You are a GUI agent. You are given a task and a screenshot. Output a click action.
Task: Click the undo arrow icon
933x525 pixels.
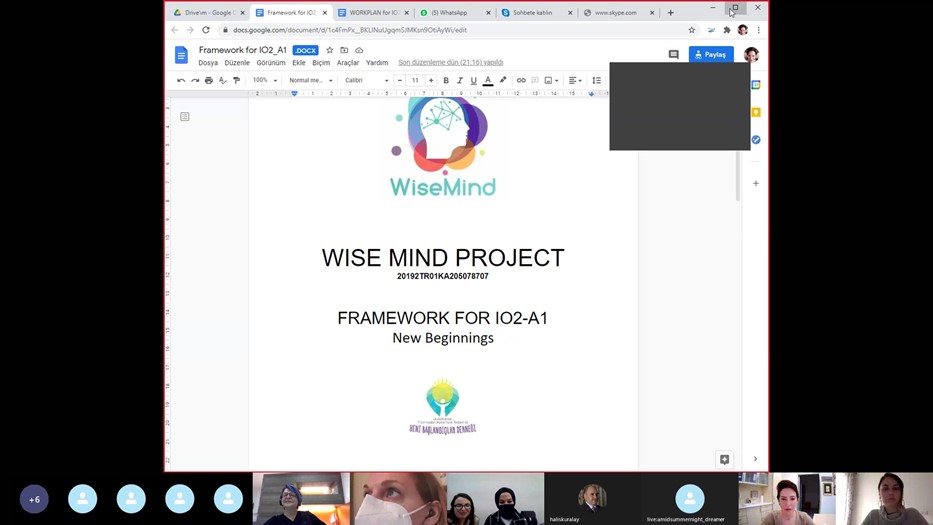(x=181, y=80)
